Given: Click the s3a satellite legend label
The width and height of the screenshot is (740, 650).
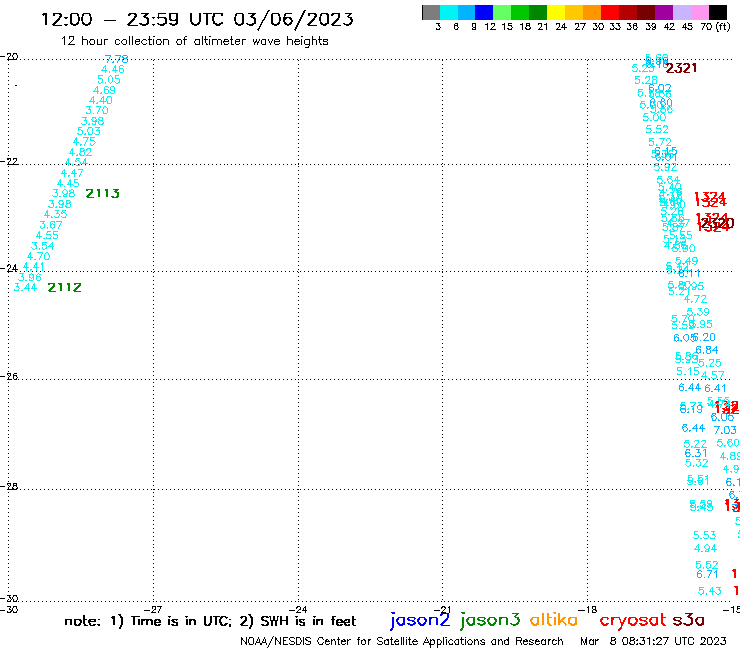Looking at the screenshot, I should (x=688, y=620).
